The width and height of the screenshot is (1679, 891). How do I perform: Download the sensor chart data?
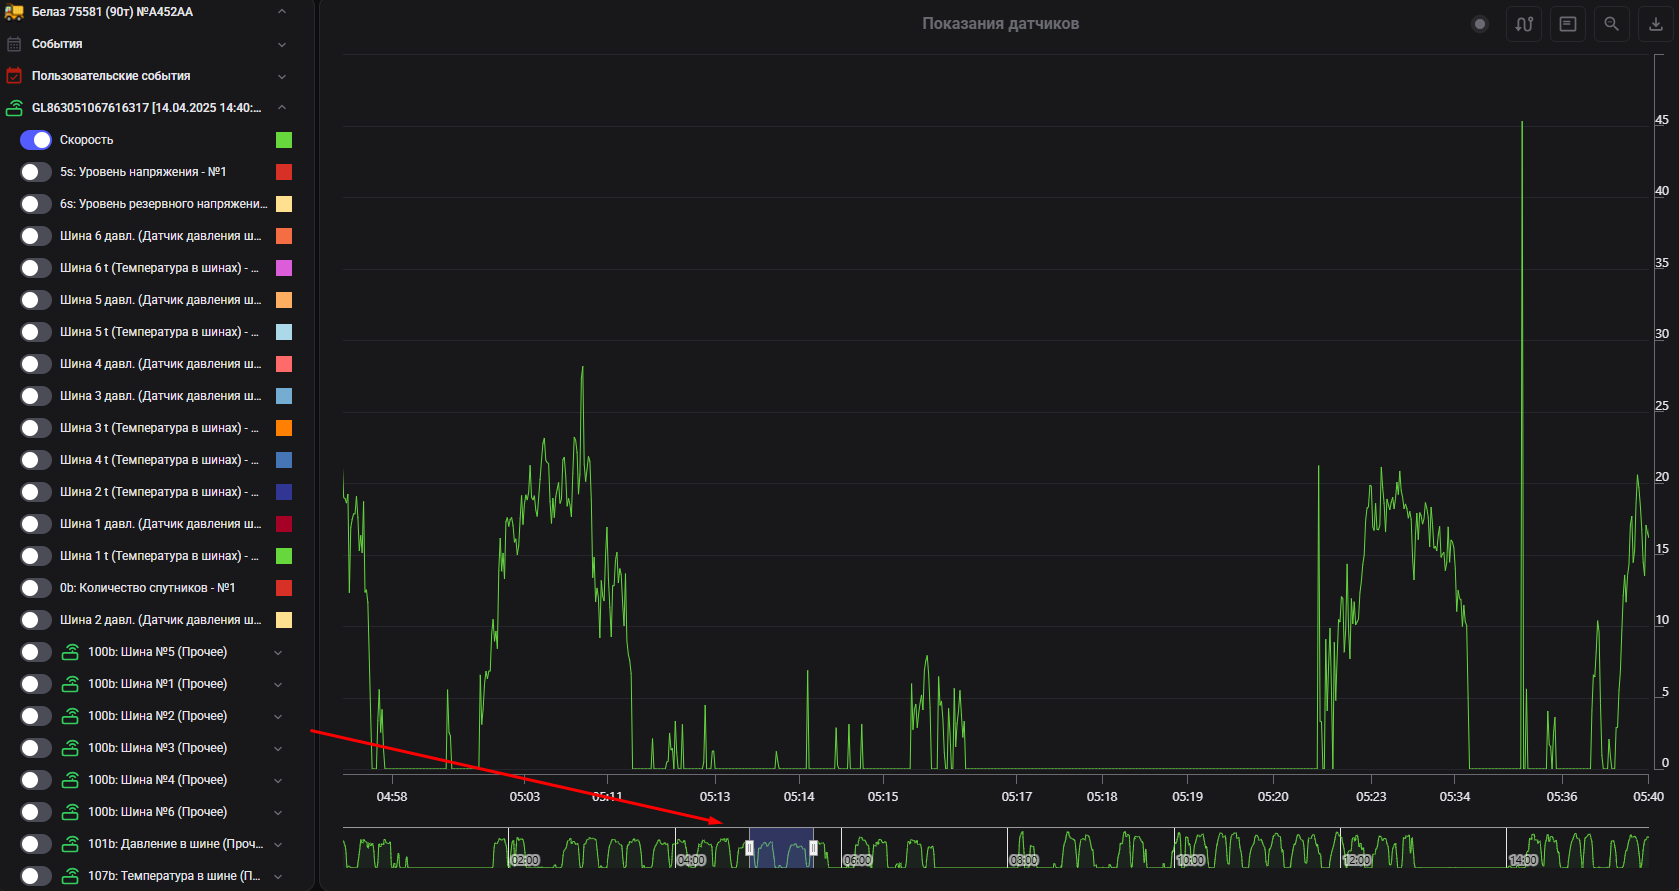tap(1655, 24)
